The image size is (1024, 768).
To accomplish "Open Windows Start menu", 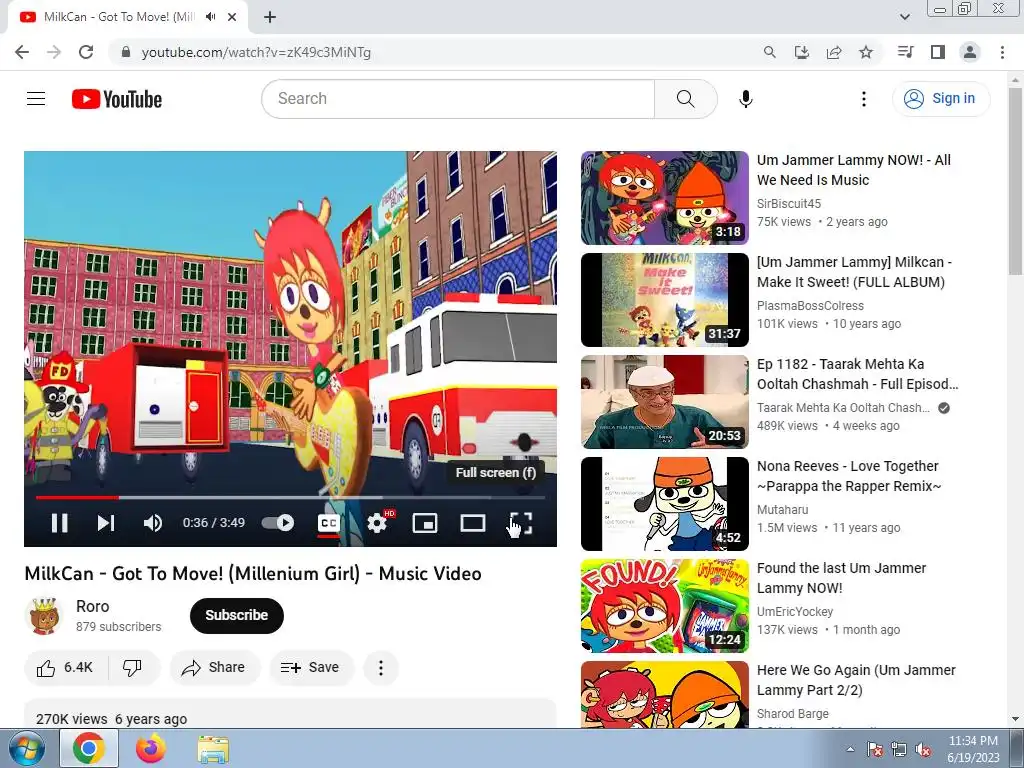I will 25,748.
